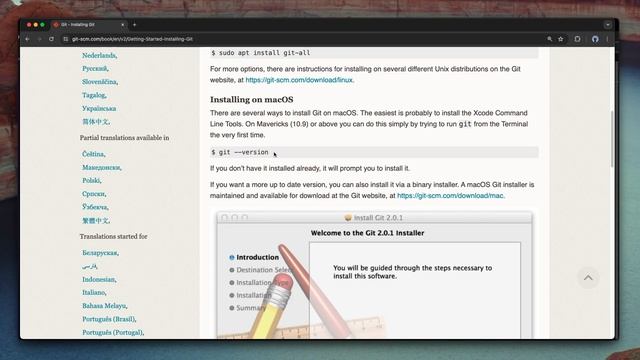Open a new browser tab
The height and width of the screenshot is (360, 640).
[x=134, y=25]
